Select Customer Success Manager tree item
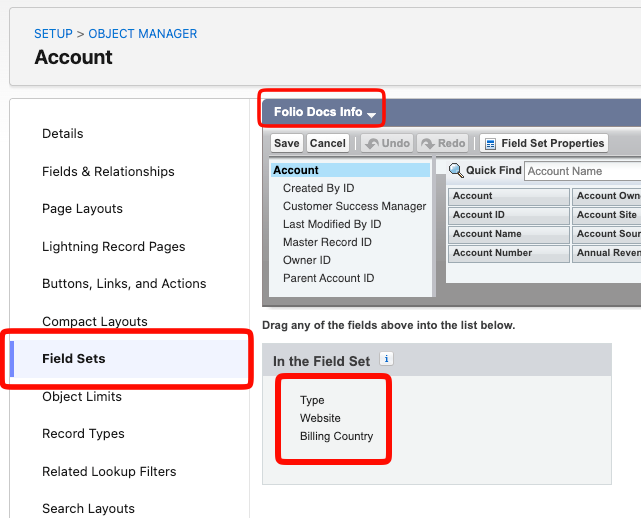641x518 pixels. [354, 206]
